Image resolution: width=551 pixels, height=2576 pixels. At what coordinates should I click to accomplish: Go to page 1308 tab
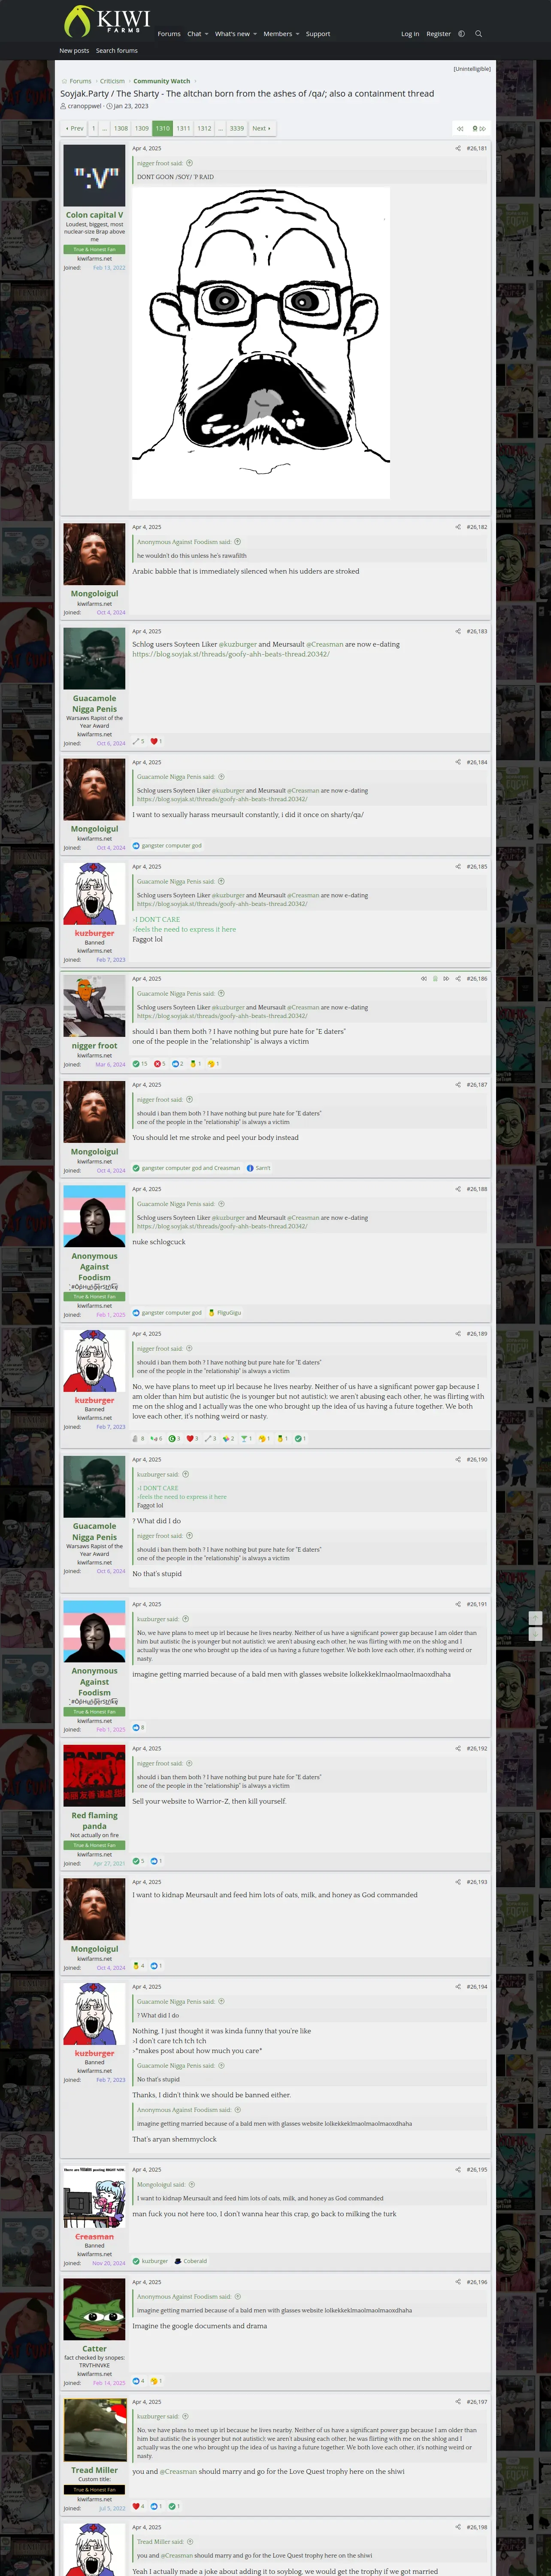121,129
